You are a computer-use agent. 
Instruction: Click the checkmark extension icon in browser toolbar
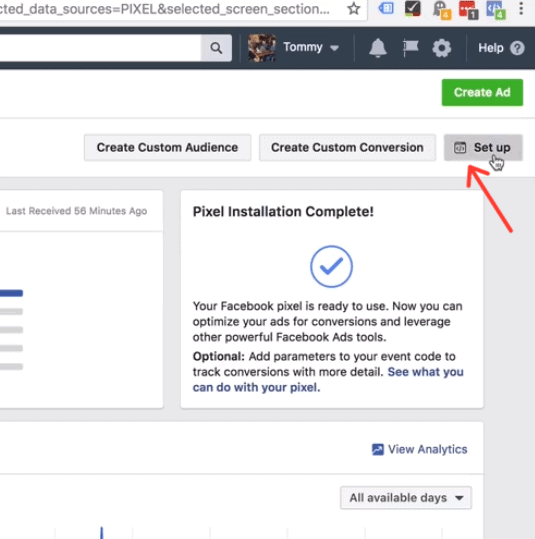click(413, 9)
